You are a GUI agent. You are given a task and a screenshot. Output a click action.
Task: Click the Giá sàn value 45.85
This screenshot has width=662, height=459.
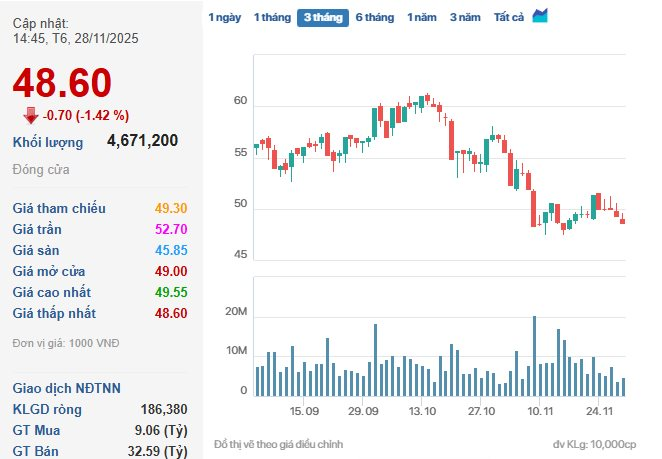click(x=170, y=250)
